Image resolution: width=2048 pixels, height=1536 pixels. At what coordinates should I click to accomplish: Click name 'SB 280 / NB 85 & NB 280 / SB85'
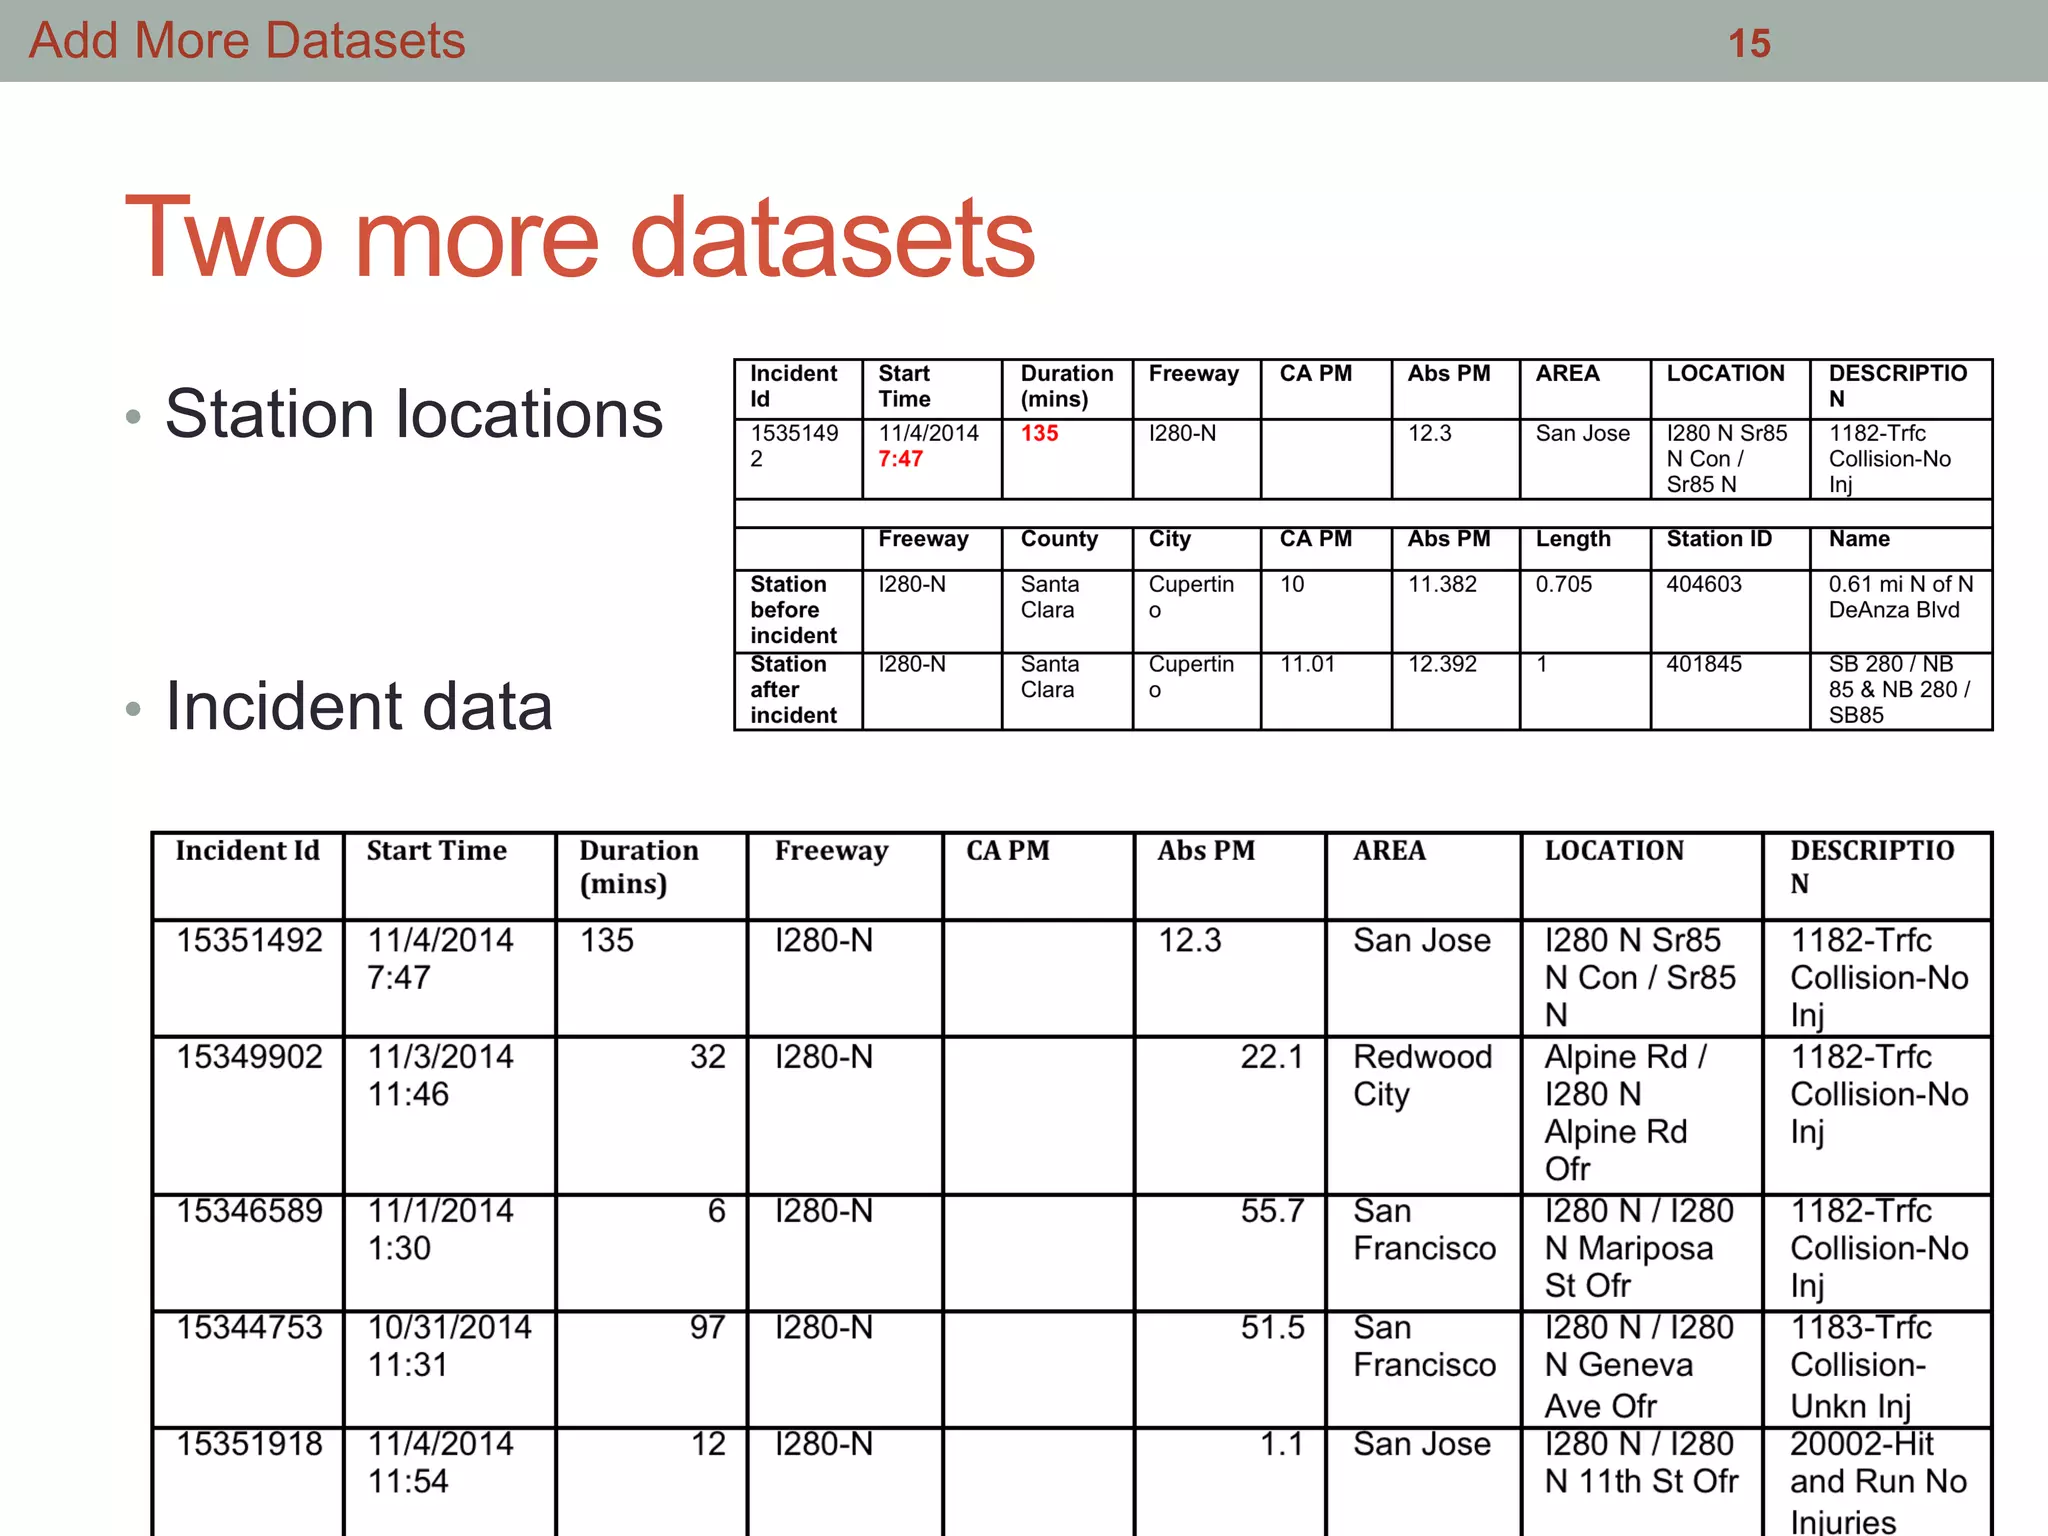pyautogui.click(x=1900, y=690)
